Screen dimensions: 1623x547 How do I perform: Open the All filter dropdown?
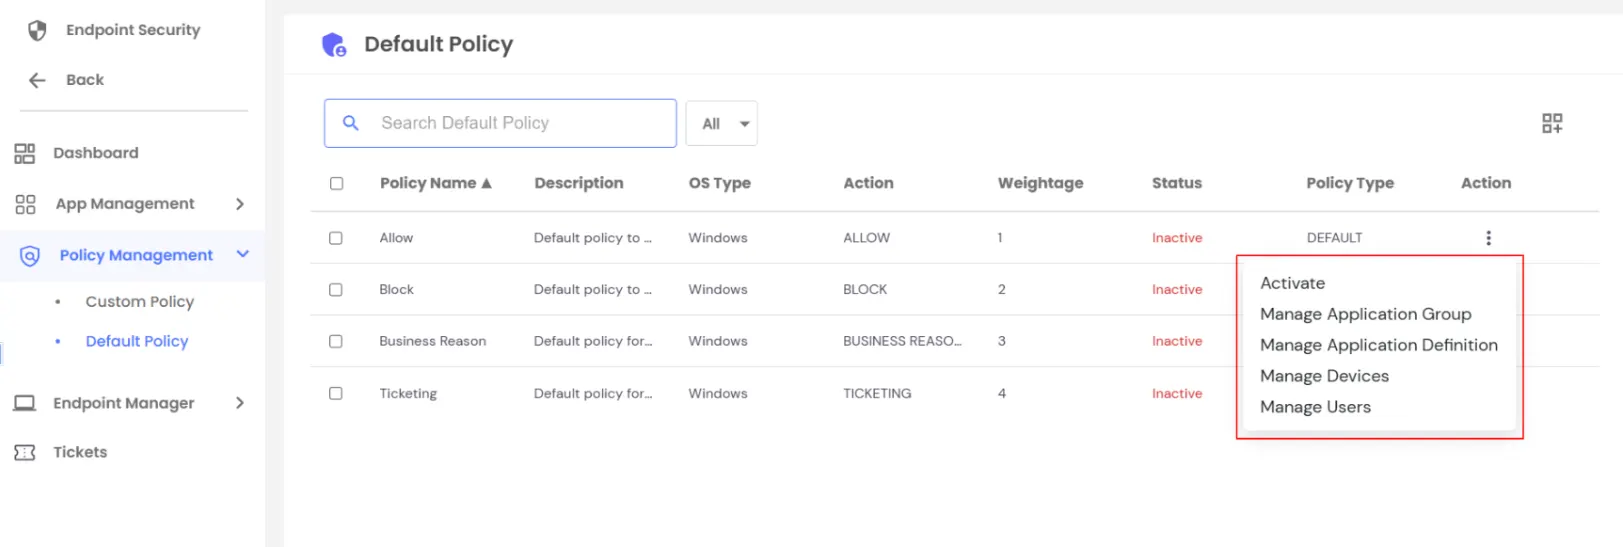coord(721,124)
